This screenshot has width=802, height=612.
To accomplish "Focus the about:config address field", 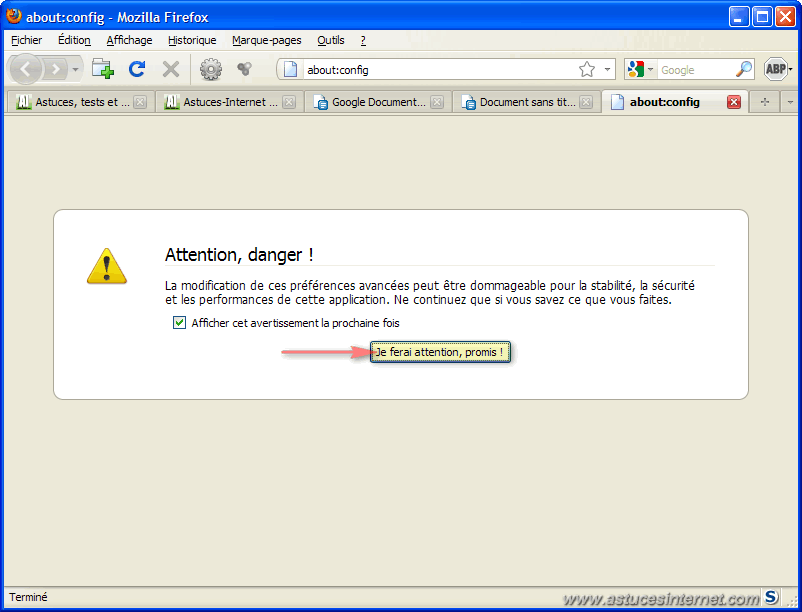I will (440, 70).
